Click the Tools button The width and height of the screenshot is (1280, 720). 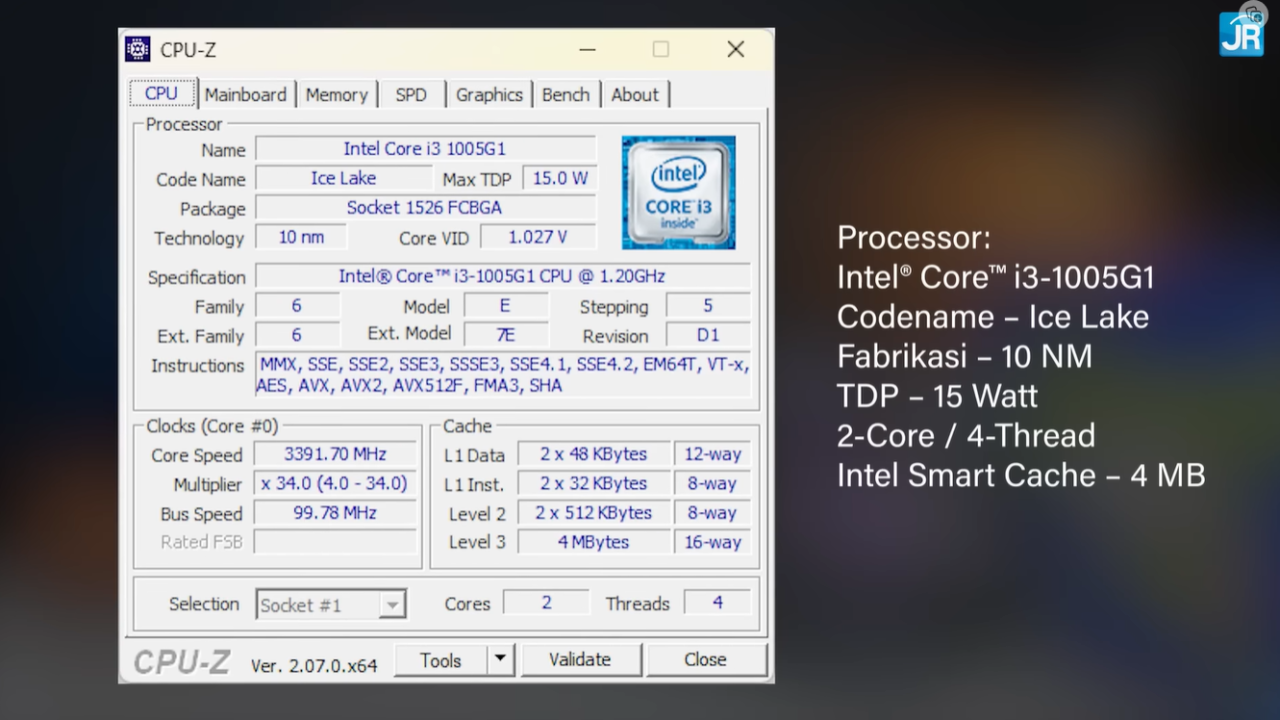coord(441,660)
